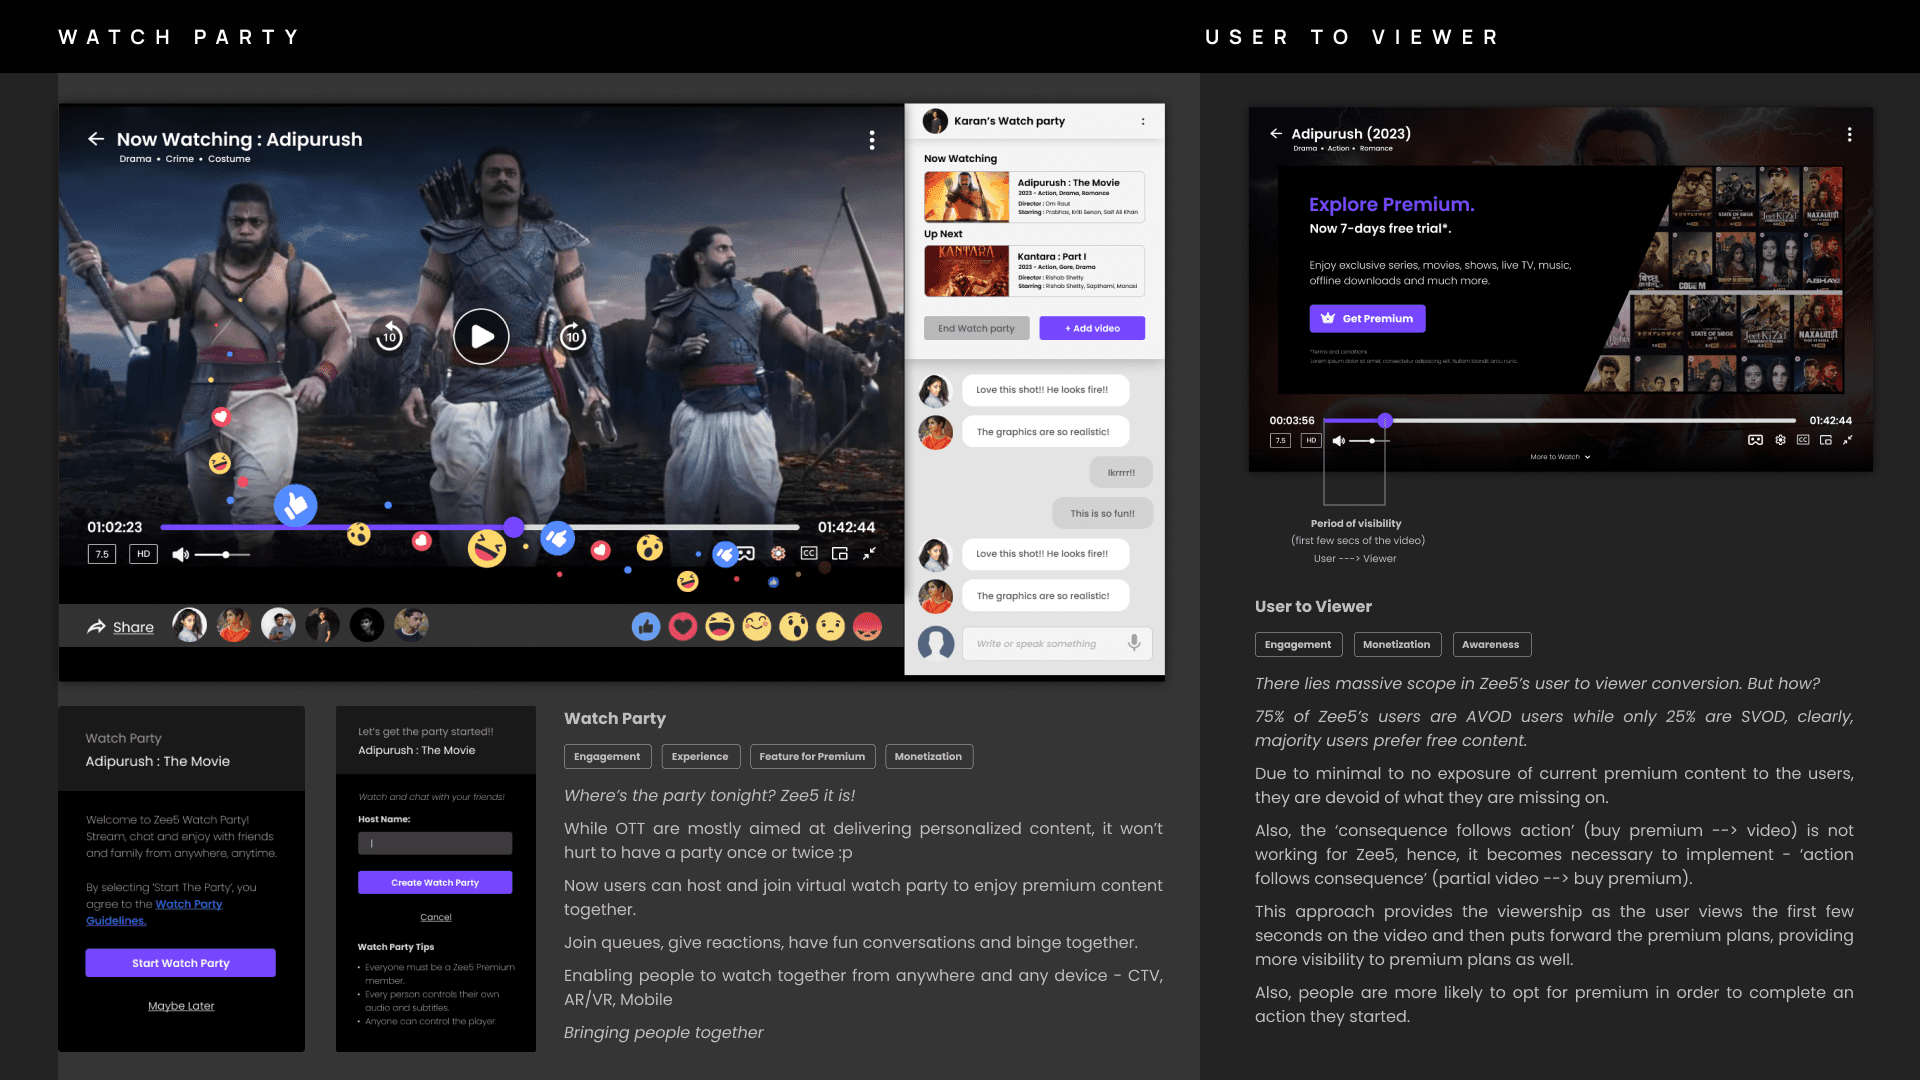Click Start Watch Party button
Image resolution: width=1920 pixels, height=1080 pixels.
tap(181, 963)
